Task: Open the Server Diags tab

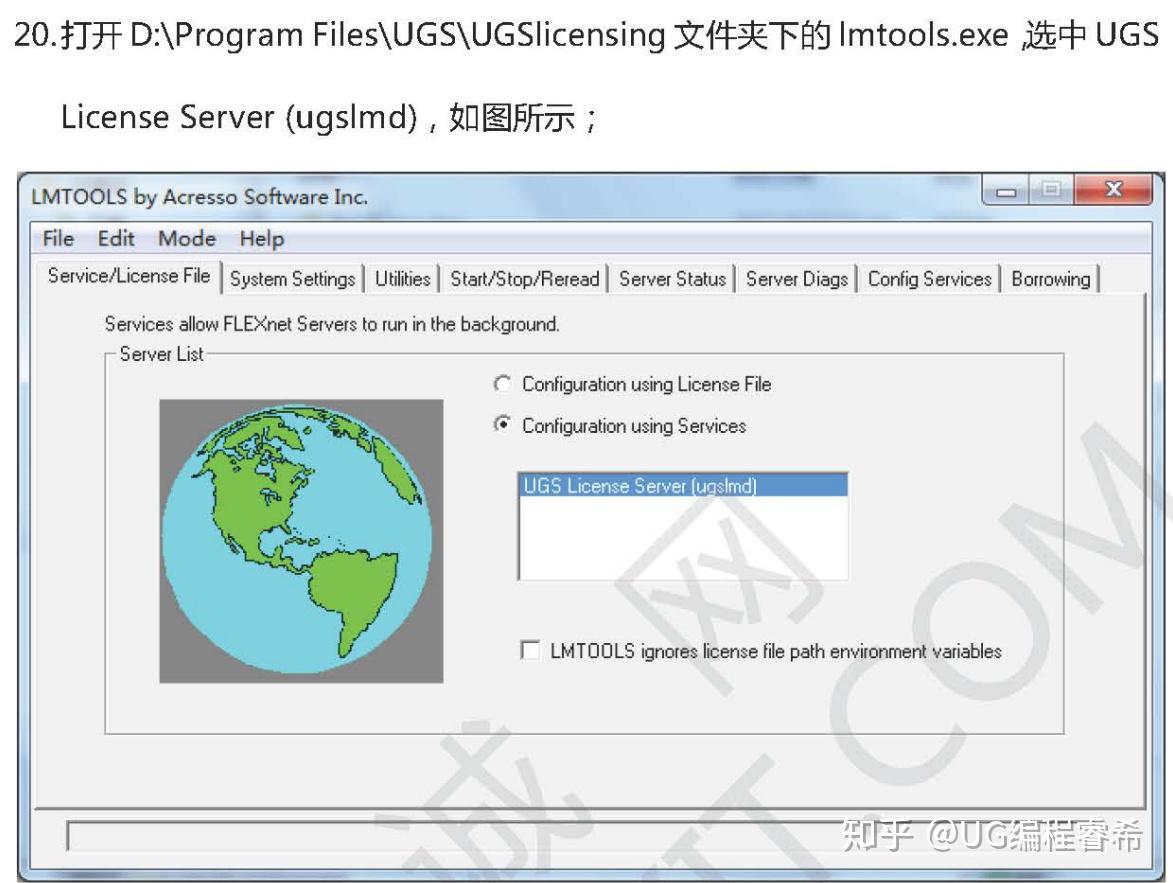Action: coord(797,280)
